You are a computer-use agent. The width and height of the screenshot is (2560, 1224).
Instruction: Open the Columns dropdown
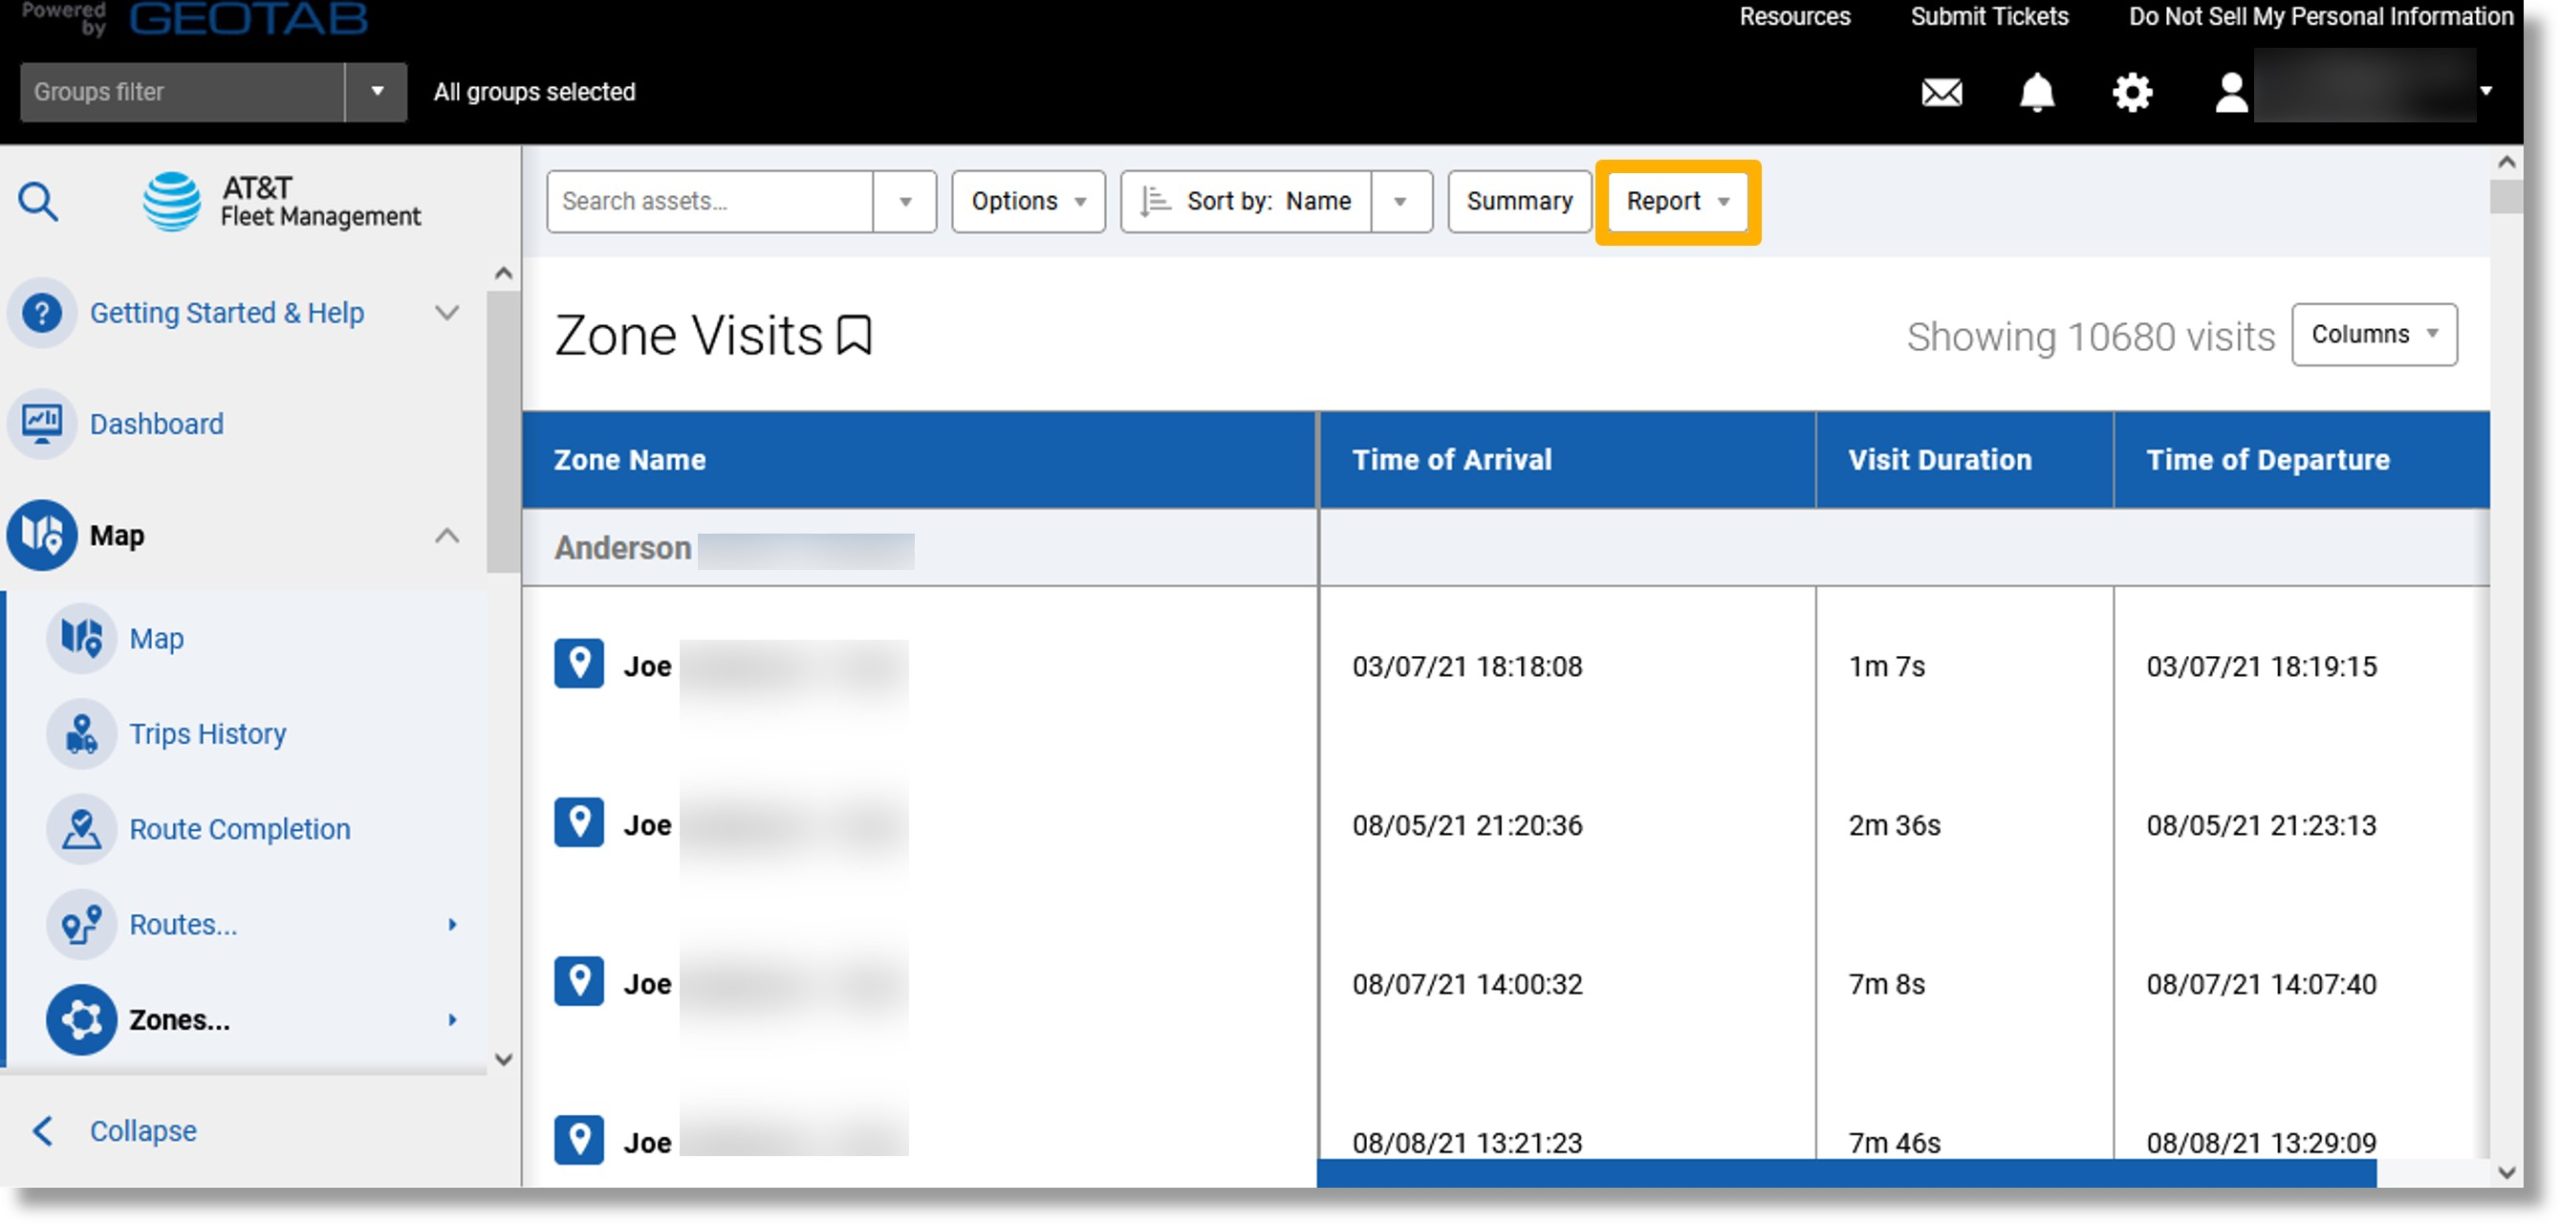[x=2374, y=335]
